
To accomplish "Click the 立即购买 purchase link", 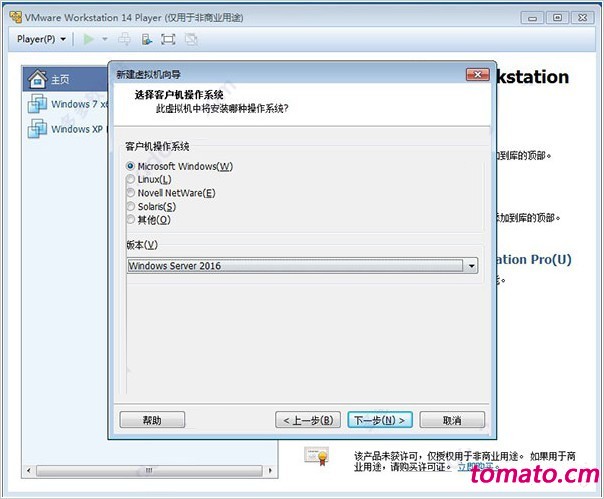I will point(477,467).
